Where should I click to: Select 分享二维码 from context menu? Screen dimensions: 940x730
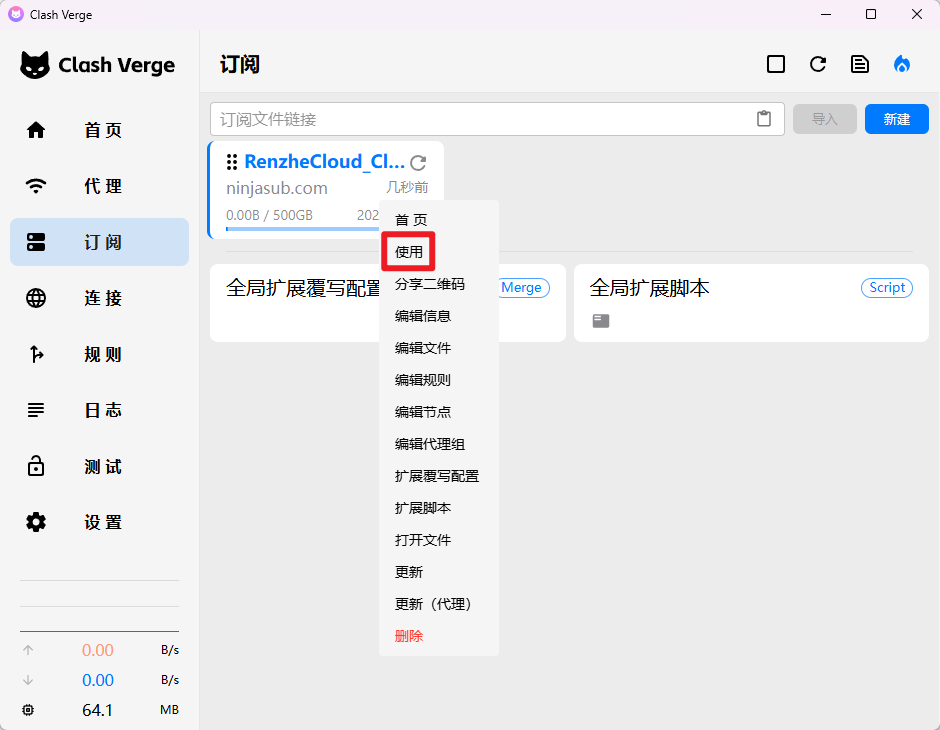coord(439,284)
